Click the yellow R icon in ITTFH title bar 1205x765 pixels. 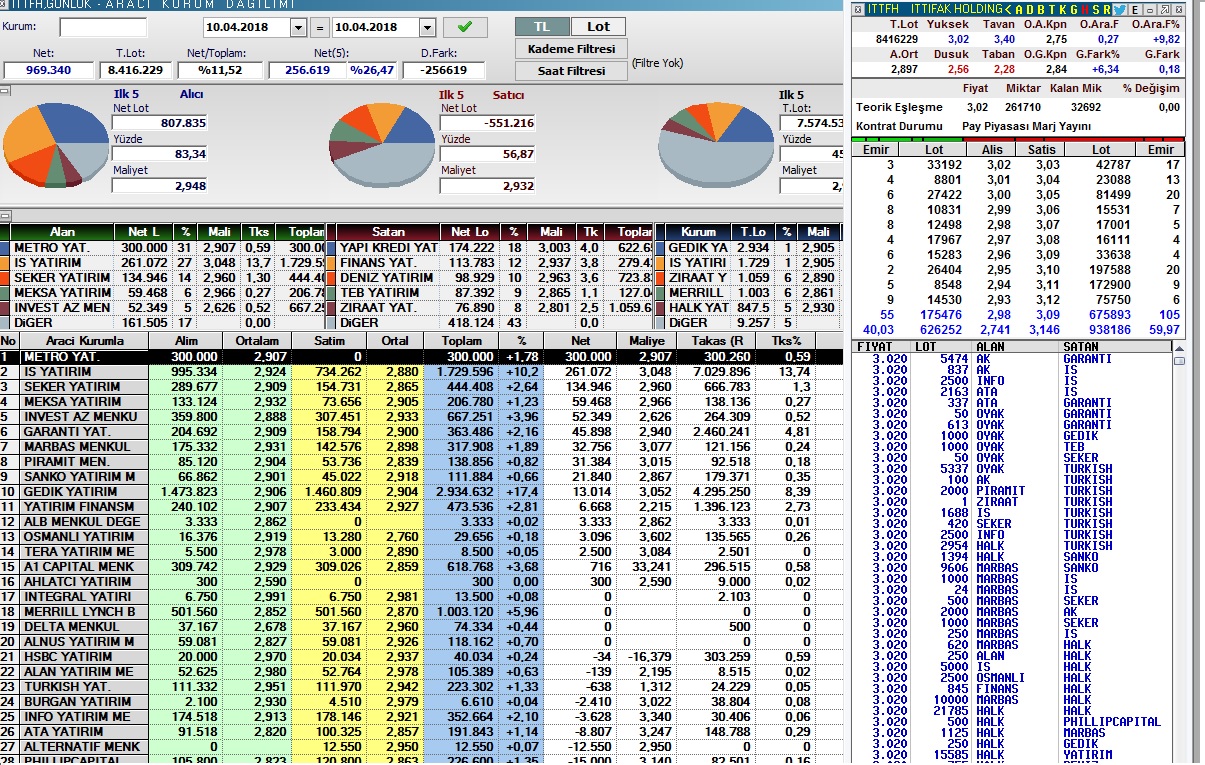pyautogui.click(x=1106, y=10)
